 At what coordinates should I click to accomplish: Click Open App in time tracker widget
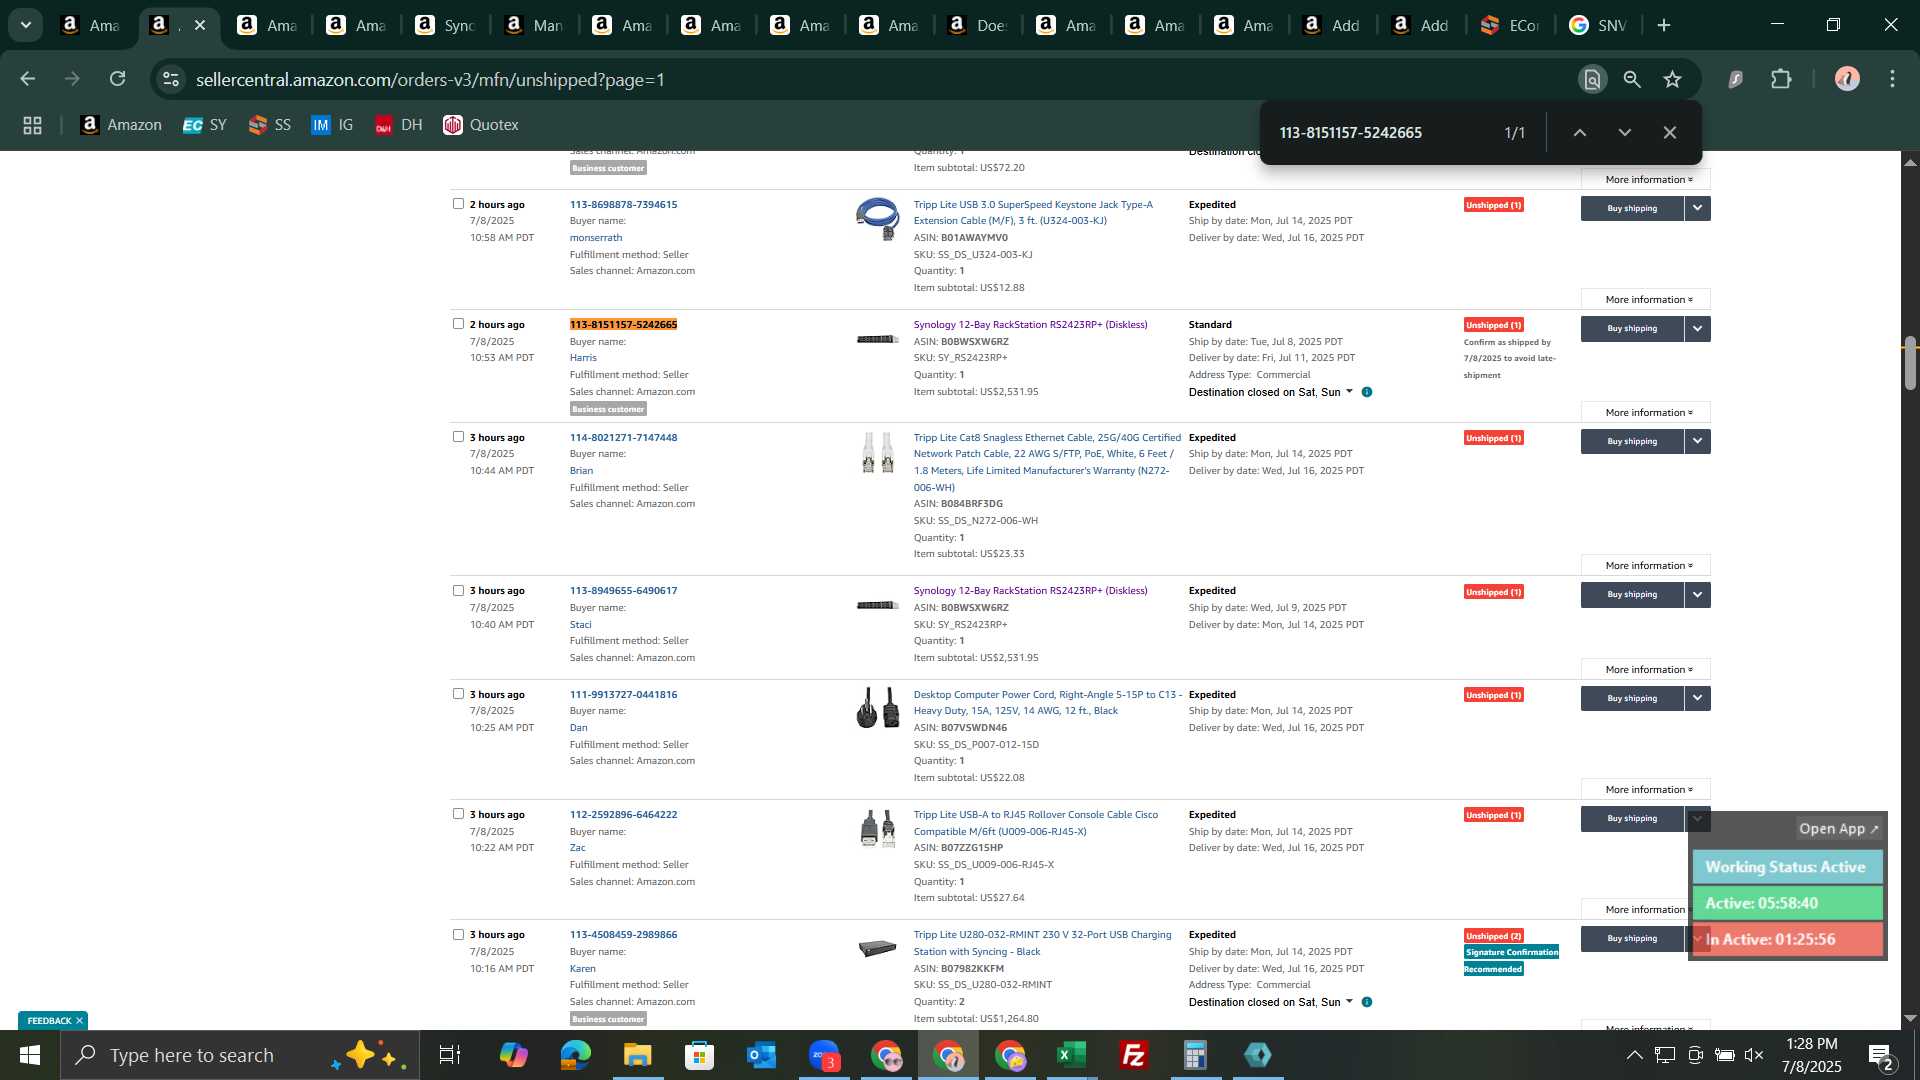point(1838,829)
